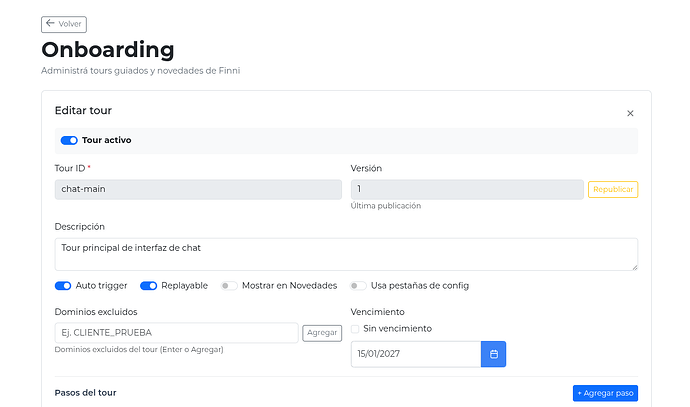Click the Agregar domain button
The height and width of the screenshot is (407, 690).
click(322, 333)
